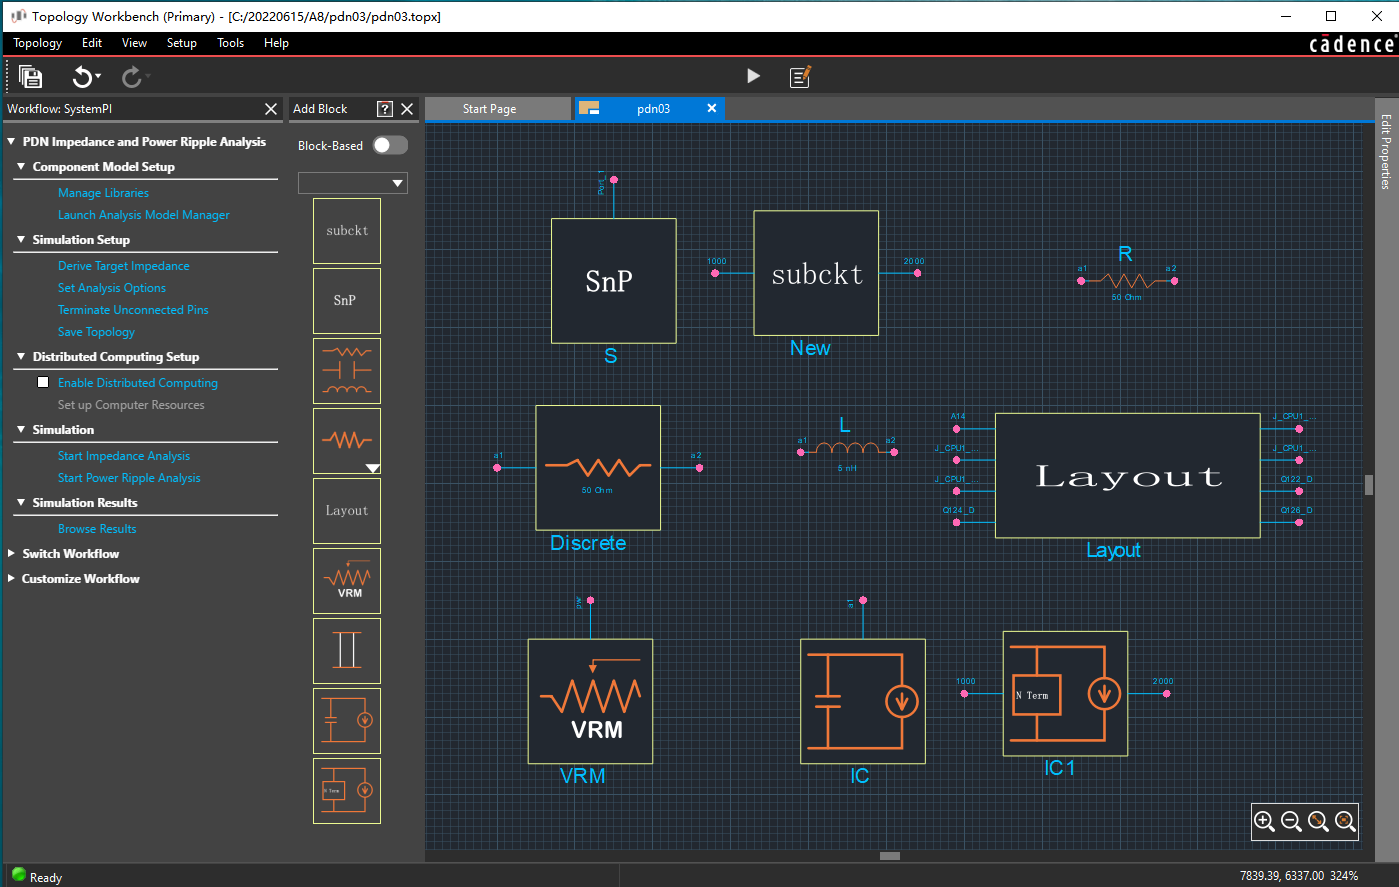
Task: Select the Layout block in palette
Action: click(347, 511)
